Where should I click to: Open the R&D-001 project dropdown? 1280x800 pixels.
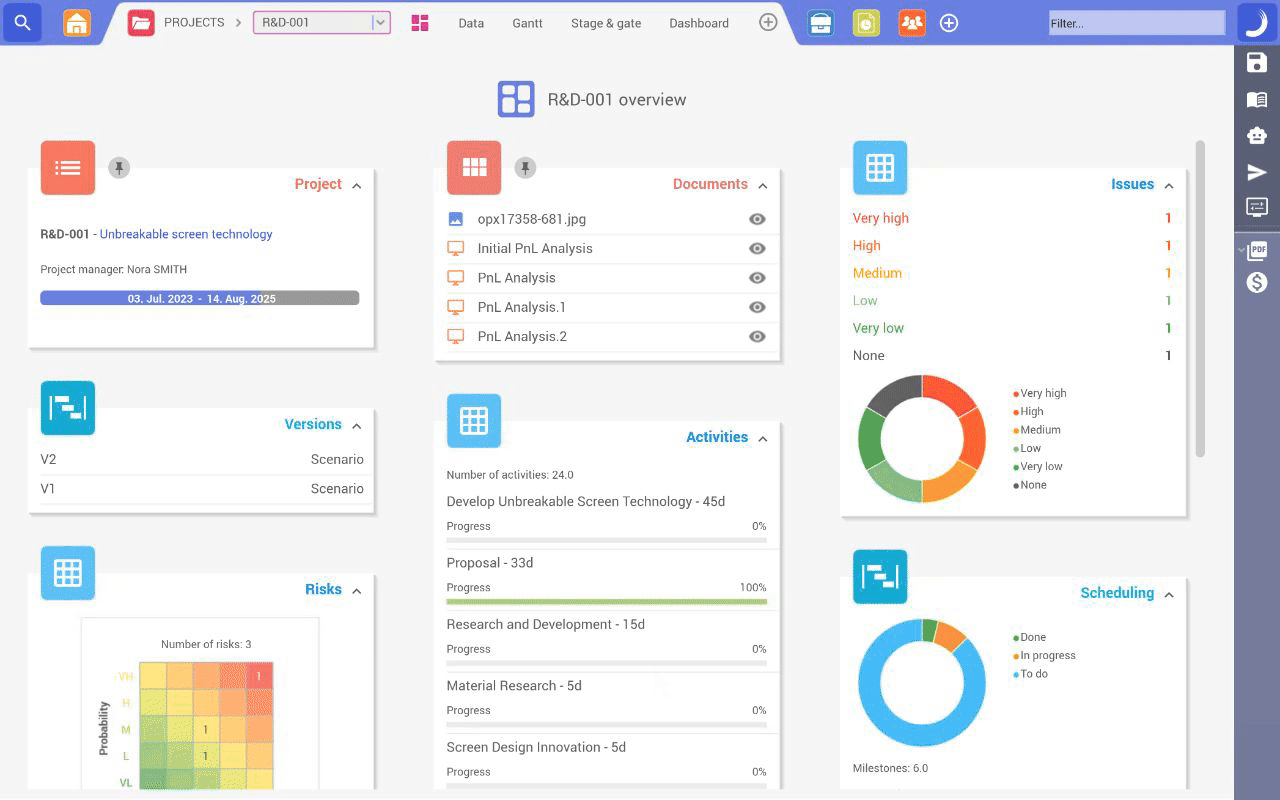(x=380, y=22)
